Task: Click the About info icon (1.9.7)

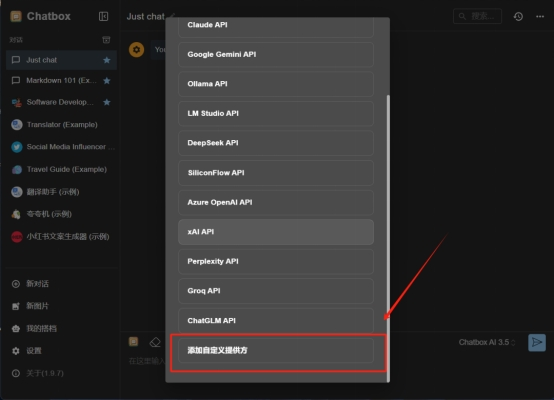Action: click(16, 373)
